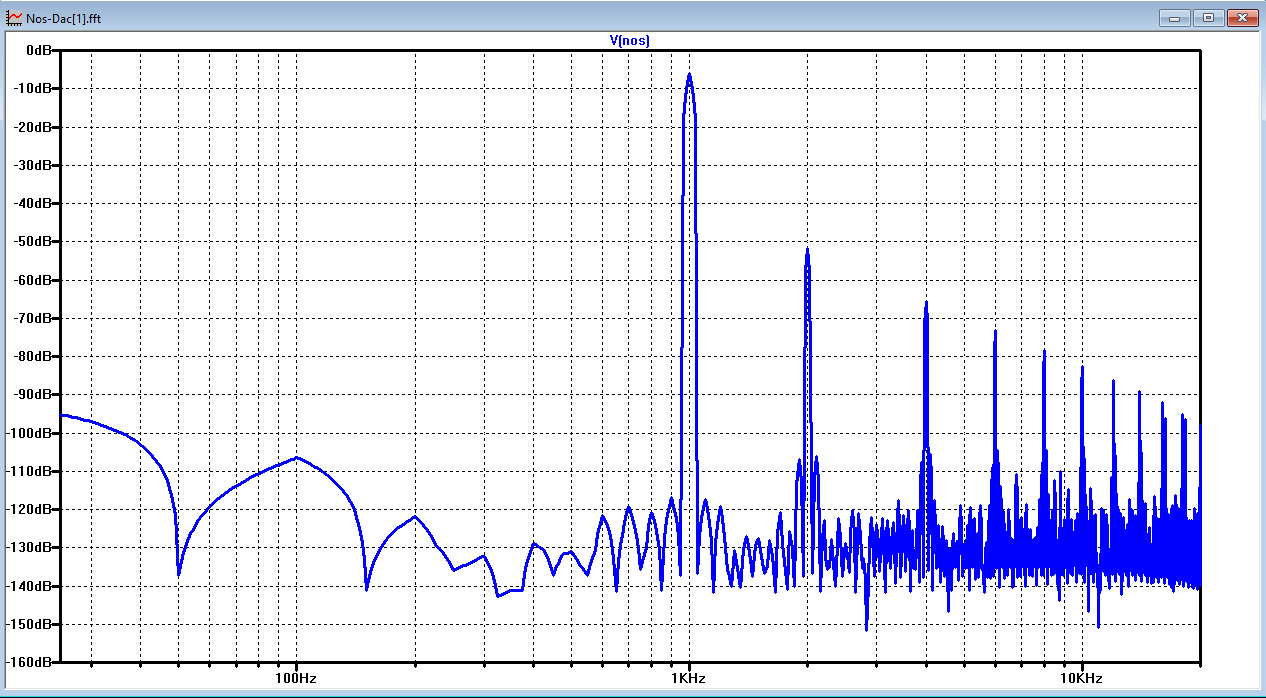This screenshot has width=1266, height=698.
Task: Click the 1KHz frequency axis label
Action: (689, 678)
